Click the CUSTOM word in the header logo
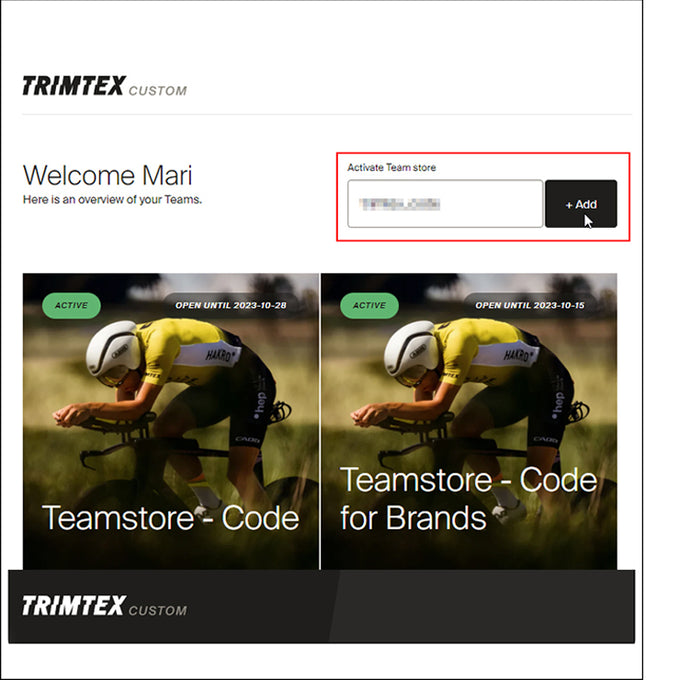Image resolution: width=680 pixels, height=680 pixels. click(158, 91)
